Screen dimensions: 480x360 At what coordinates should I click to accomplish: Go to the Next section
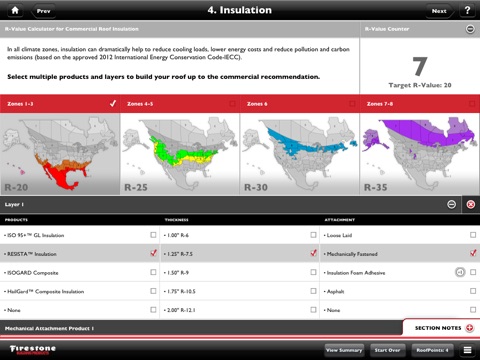(x=440, y=11)
